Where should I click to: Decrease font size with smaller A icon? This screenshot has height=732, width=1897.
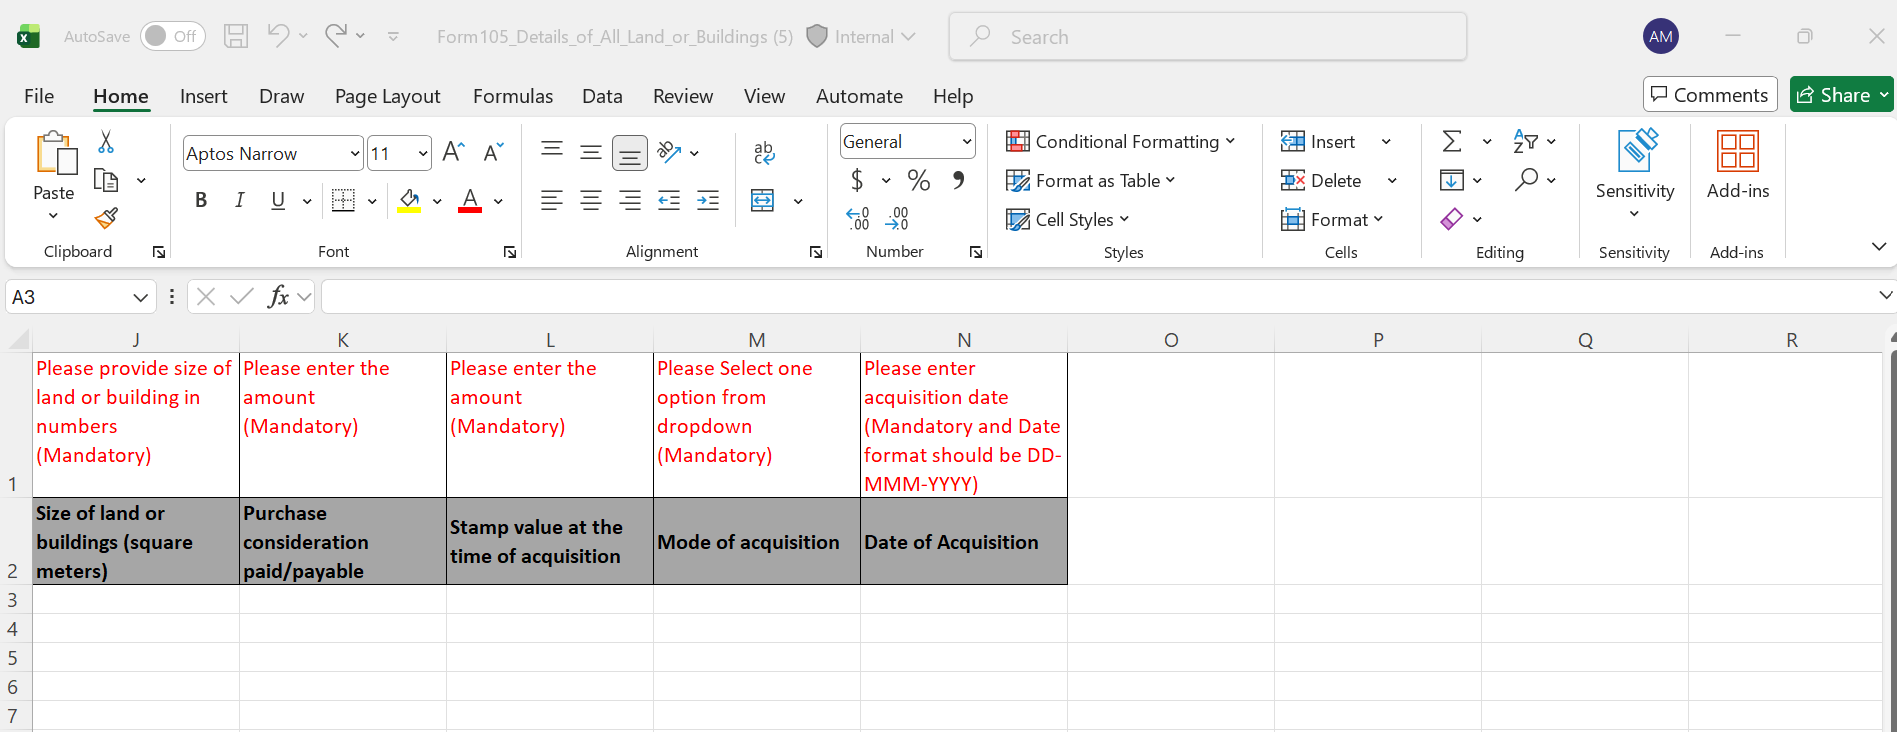pyautogui.click(x=493, y=152)
